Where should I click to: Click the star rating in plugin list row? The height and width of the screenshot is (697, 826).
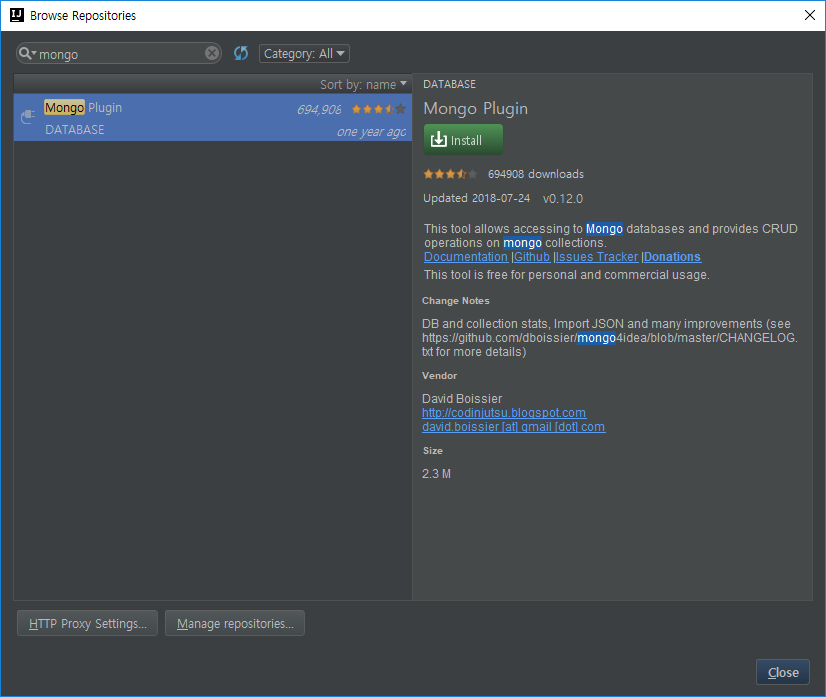(x=378, y=109)
